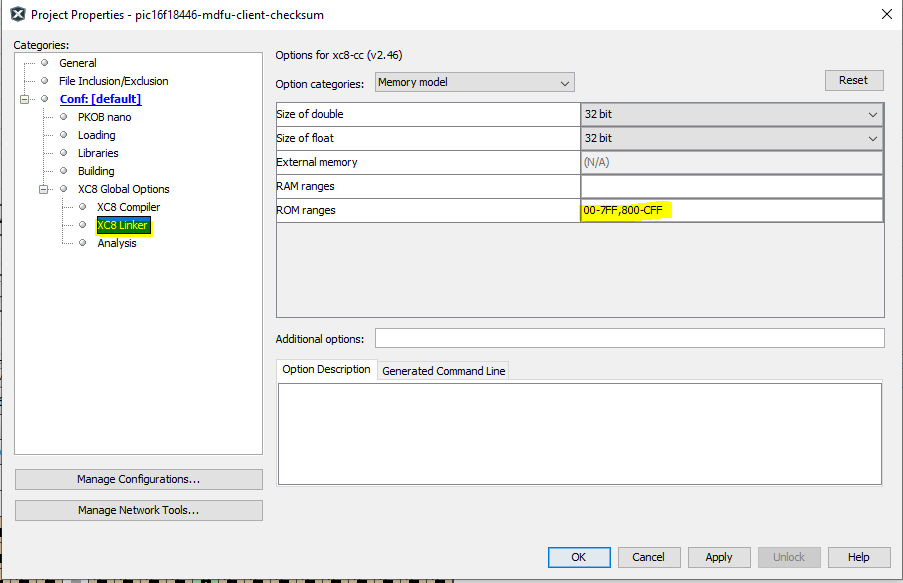
Task: Click the Size of float label
Action: (305, 138)
